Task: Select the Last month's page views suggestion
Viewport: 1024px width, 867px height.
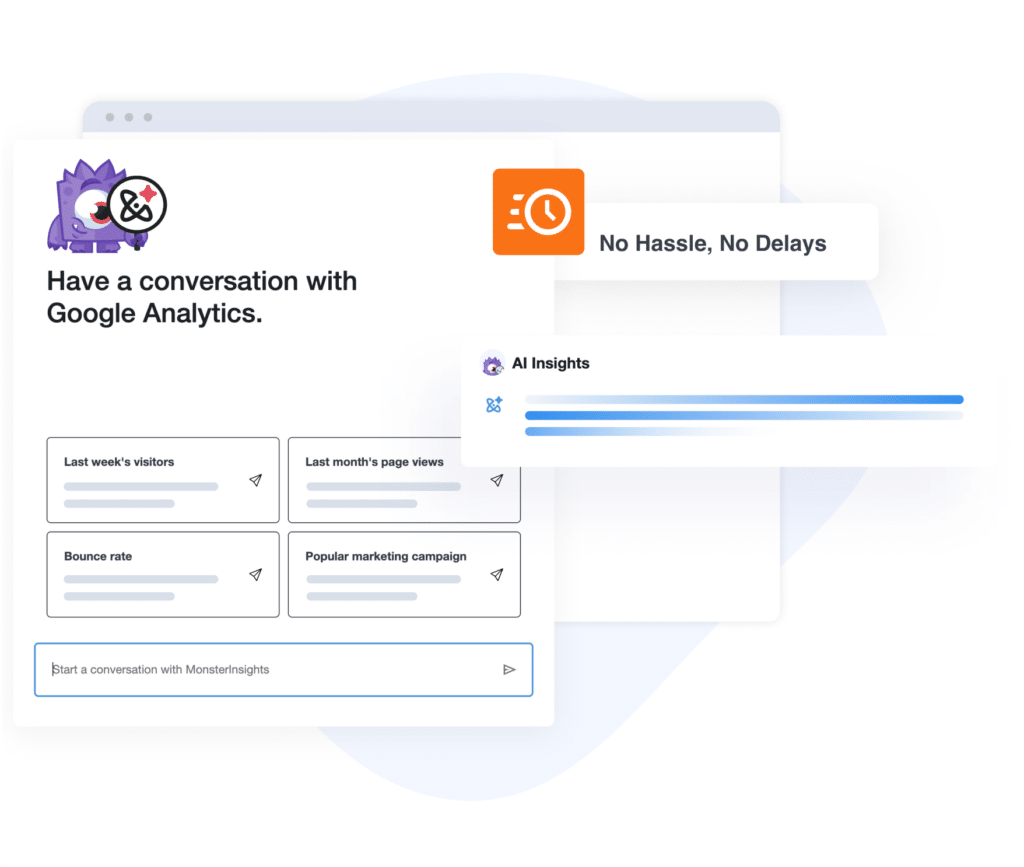Action: 404,480
